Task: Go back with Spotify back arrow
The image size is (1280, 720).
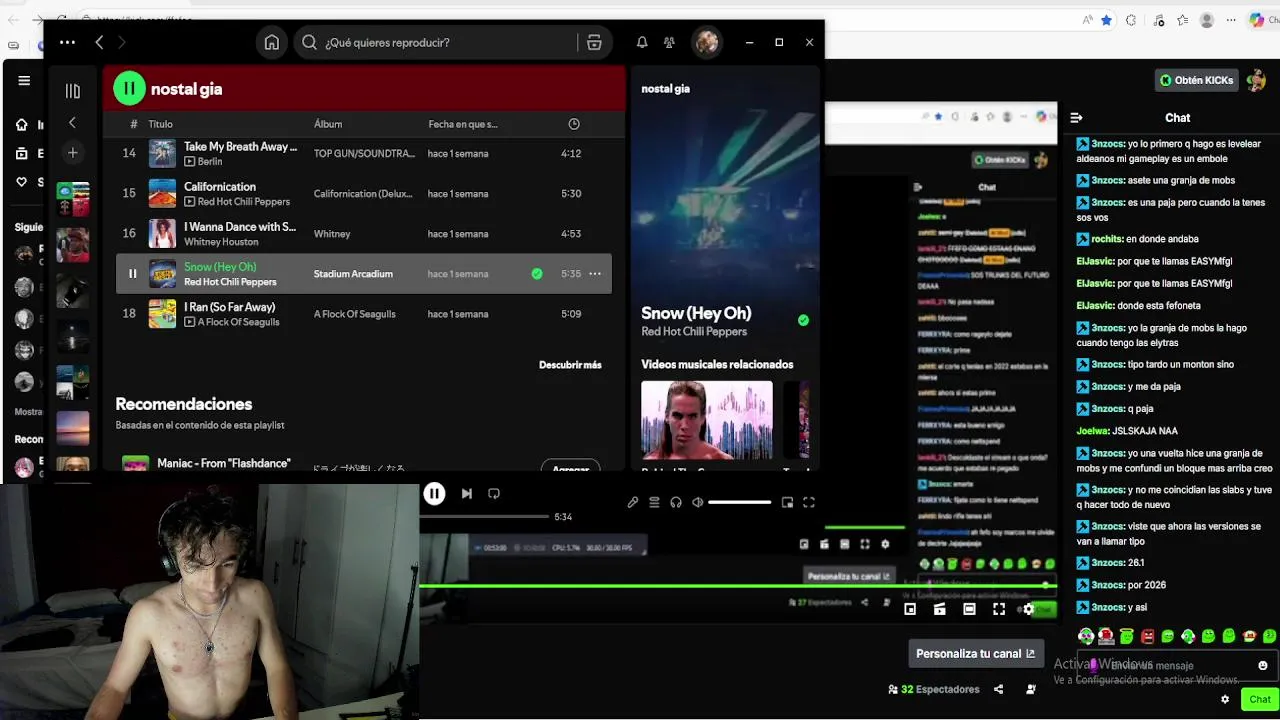Action: (x=99, y=42)
